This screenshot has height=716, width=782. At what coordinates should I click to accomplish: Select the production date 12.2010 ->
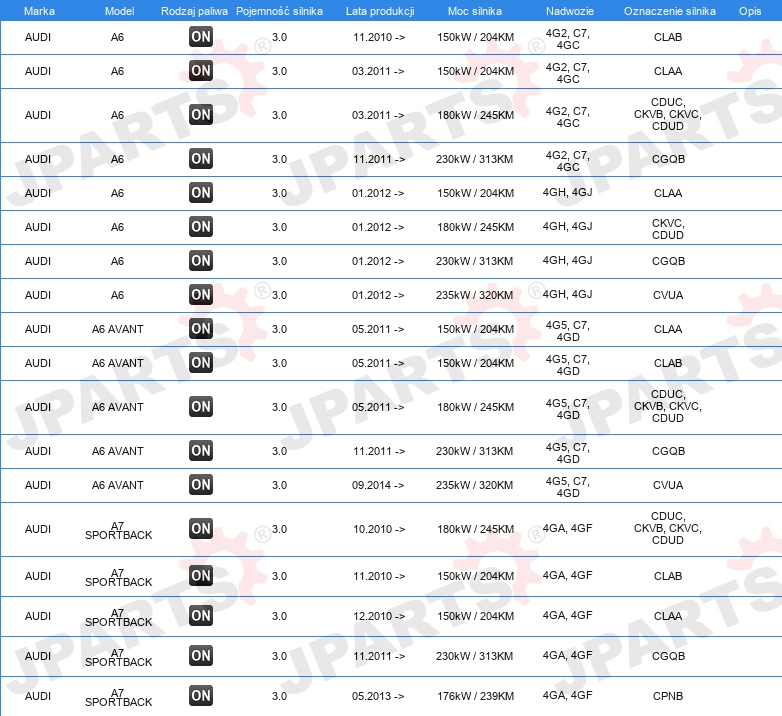(x=379, y=616)
